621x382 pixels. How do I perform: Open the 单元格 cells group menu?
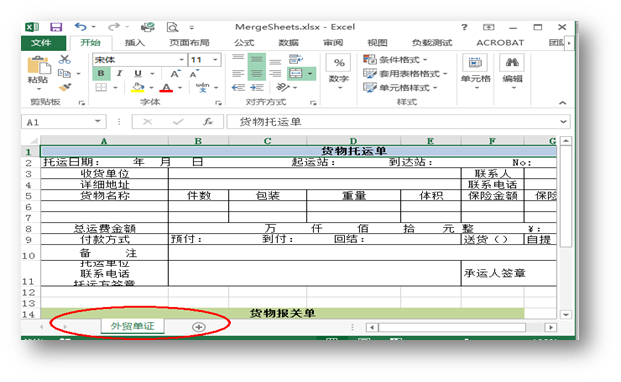[x=475, y=71]
